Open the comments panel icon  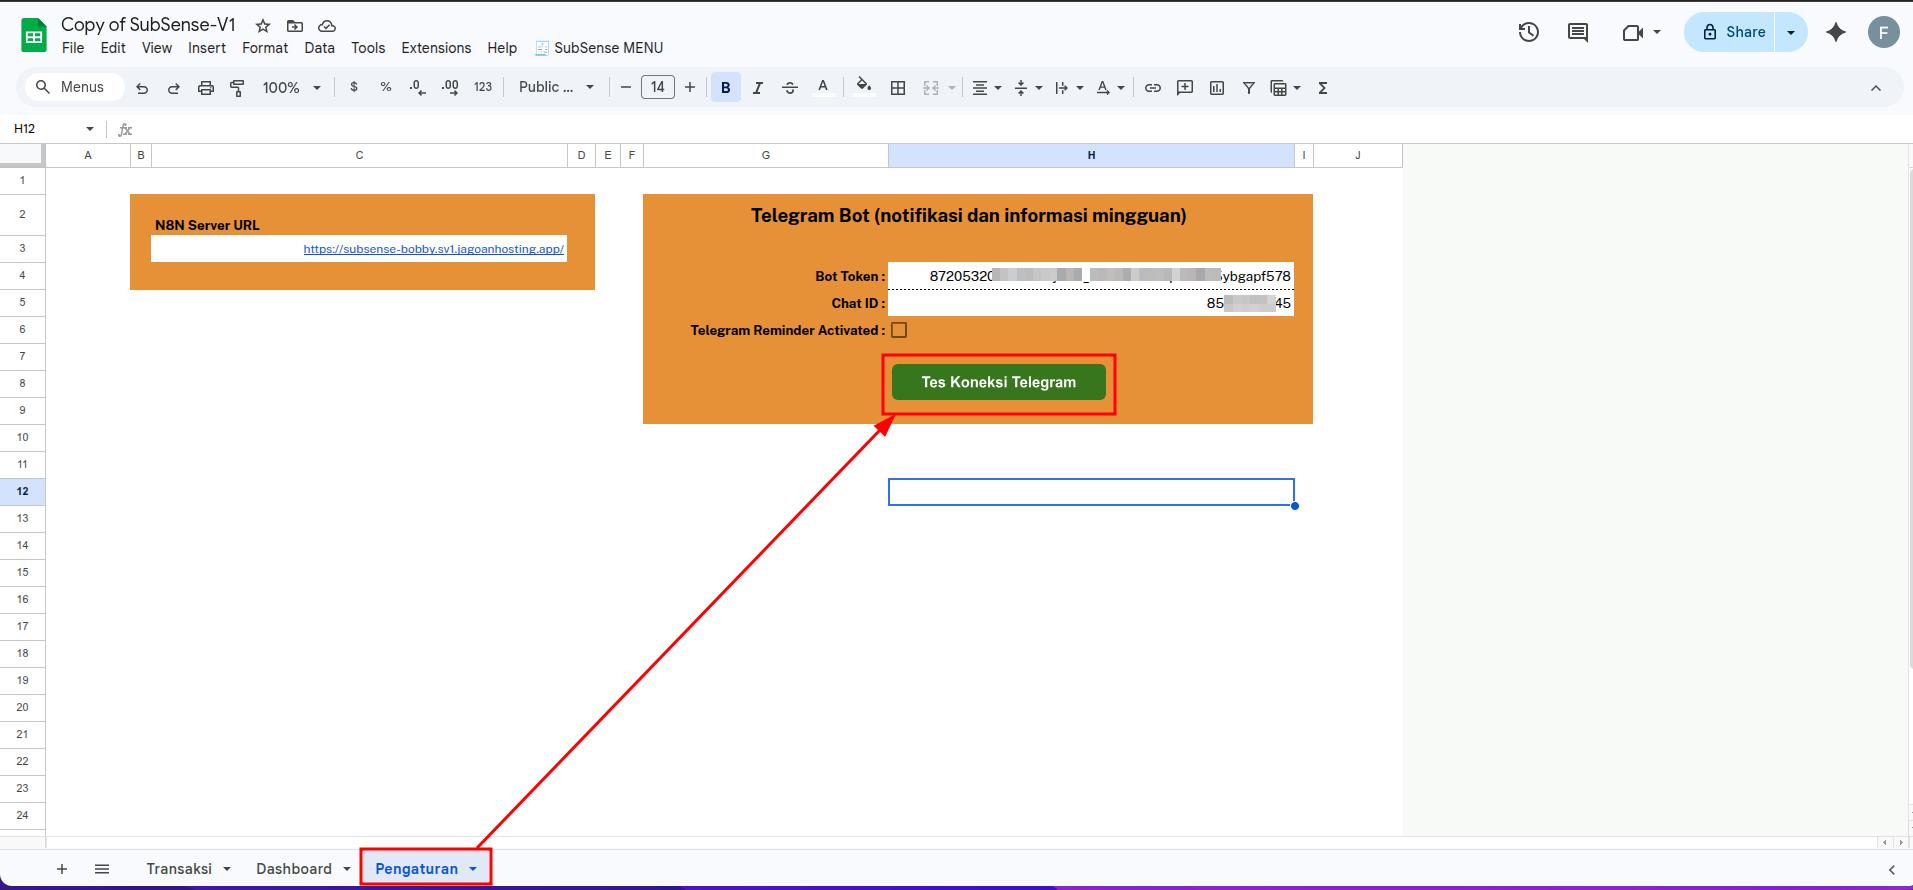(1578, 32)
